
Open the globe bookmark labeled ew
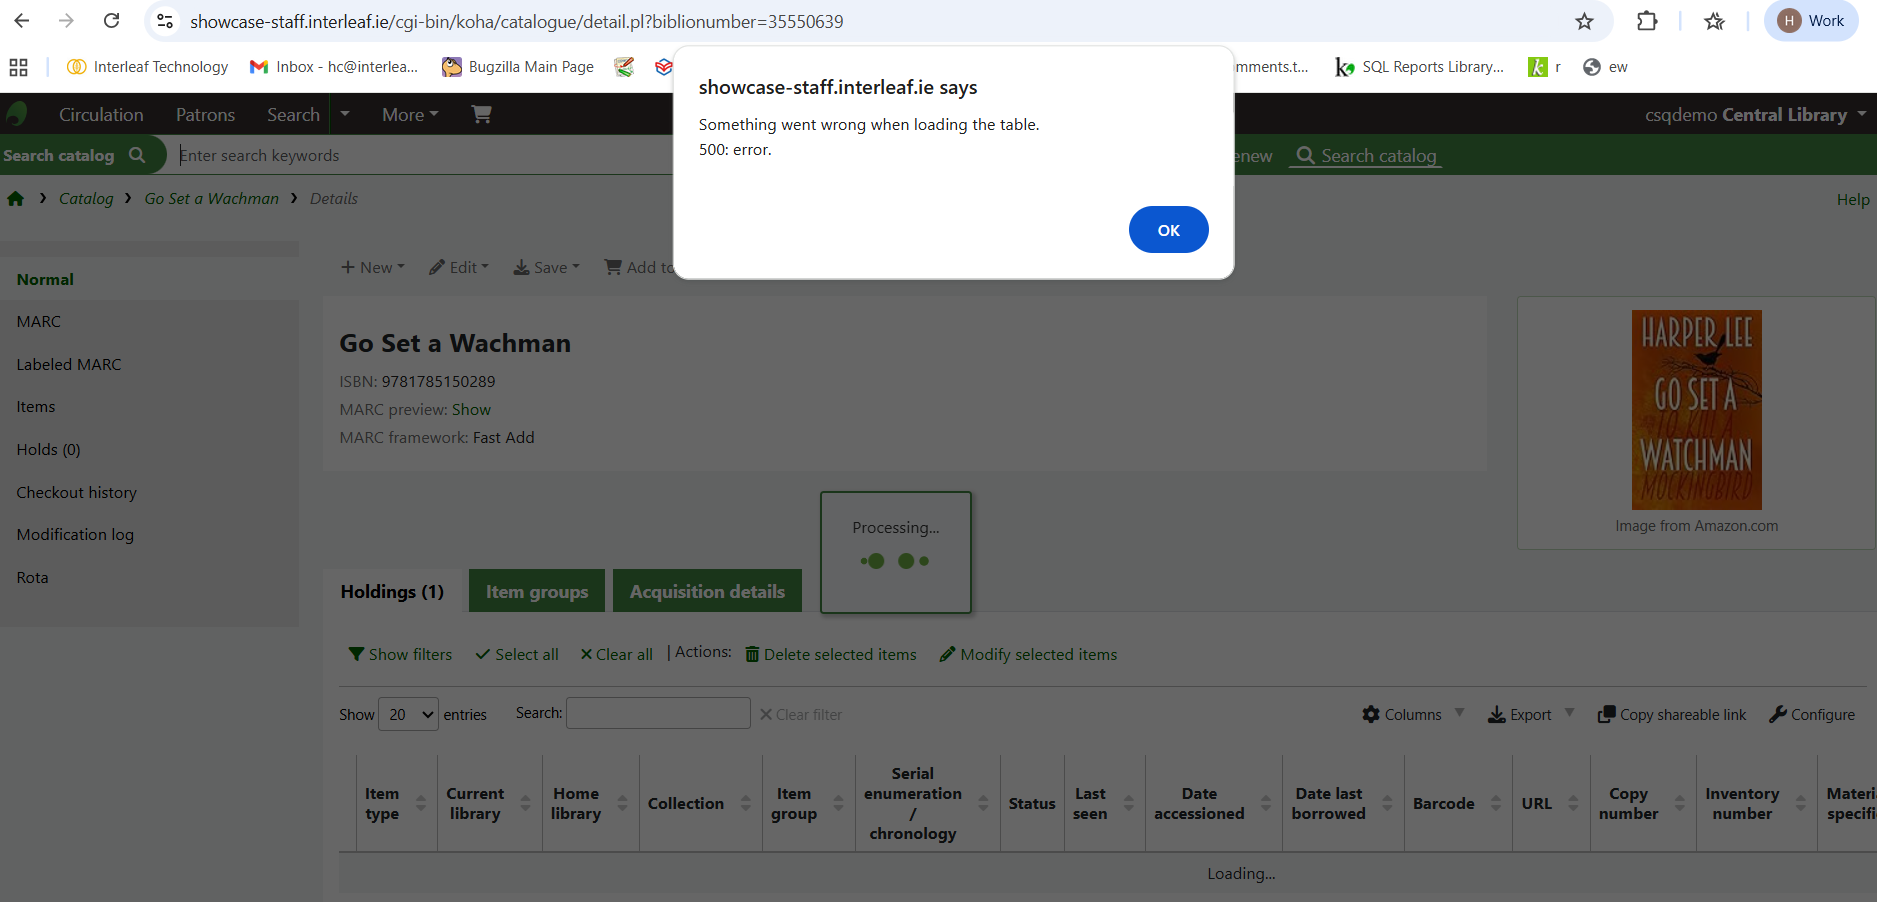(1605, 67)
